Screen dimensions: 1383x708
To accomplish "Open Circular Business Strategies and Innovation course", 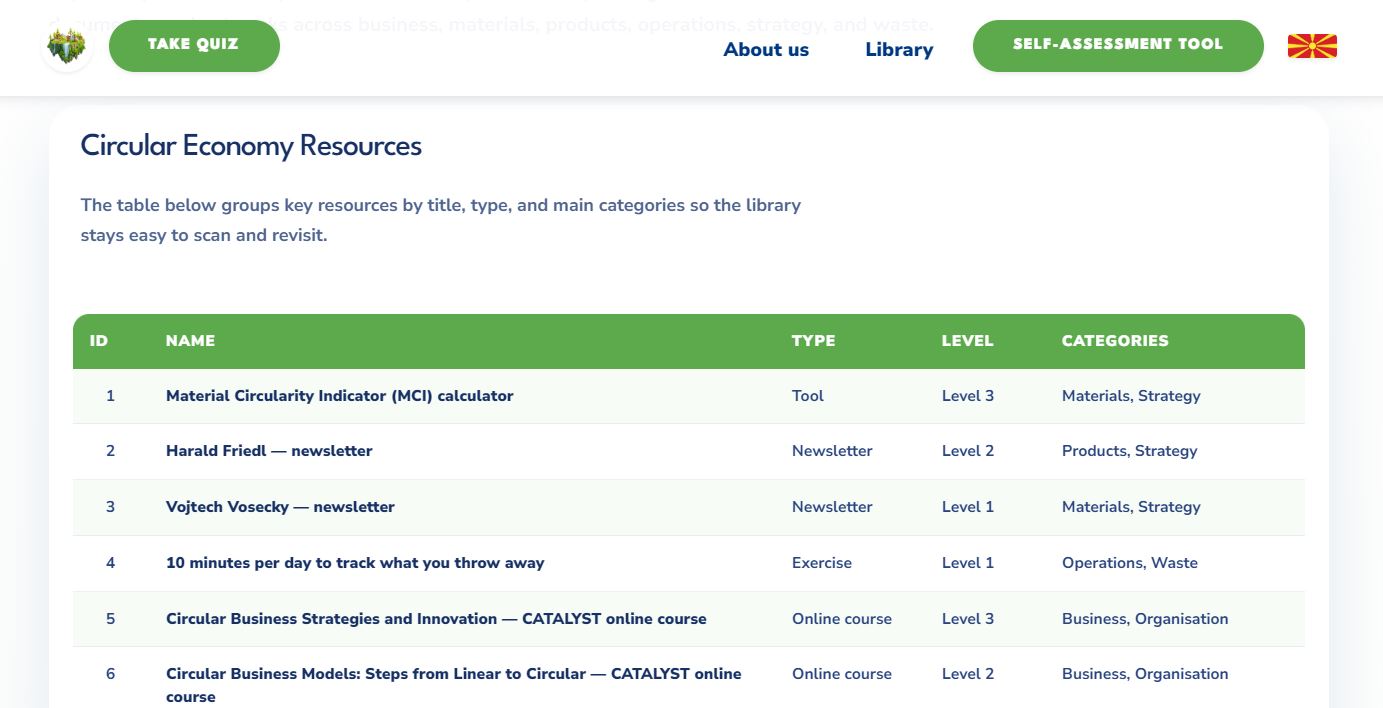I will pos(436,619).
